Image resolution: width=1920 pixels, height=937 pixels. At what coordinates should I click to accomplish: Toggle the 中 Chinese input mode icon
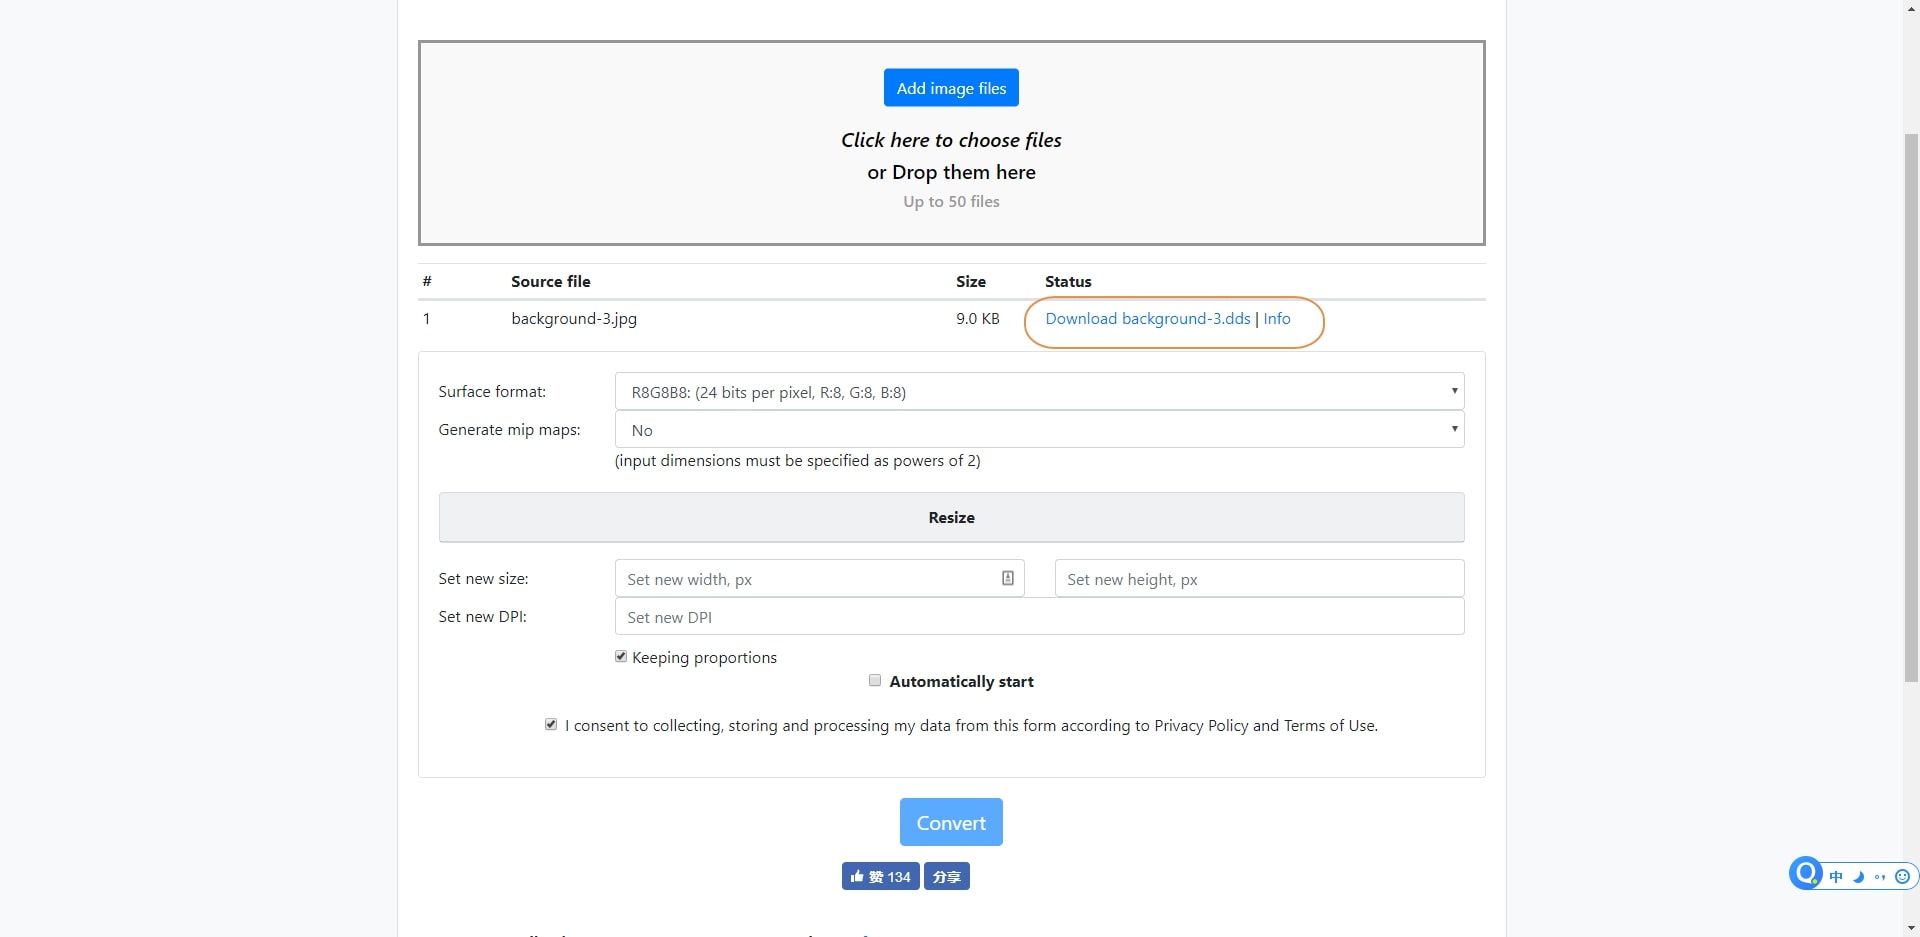pos(1836,877)
